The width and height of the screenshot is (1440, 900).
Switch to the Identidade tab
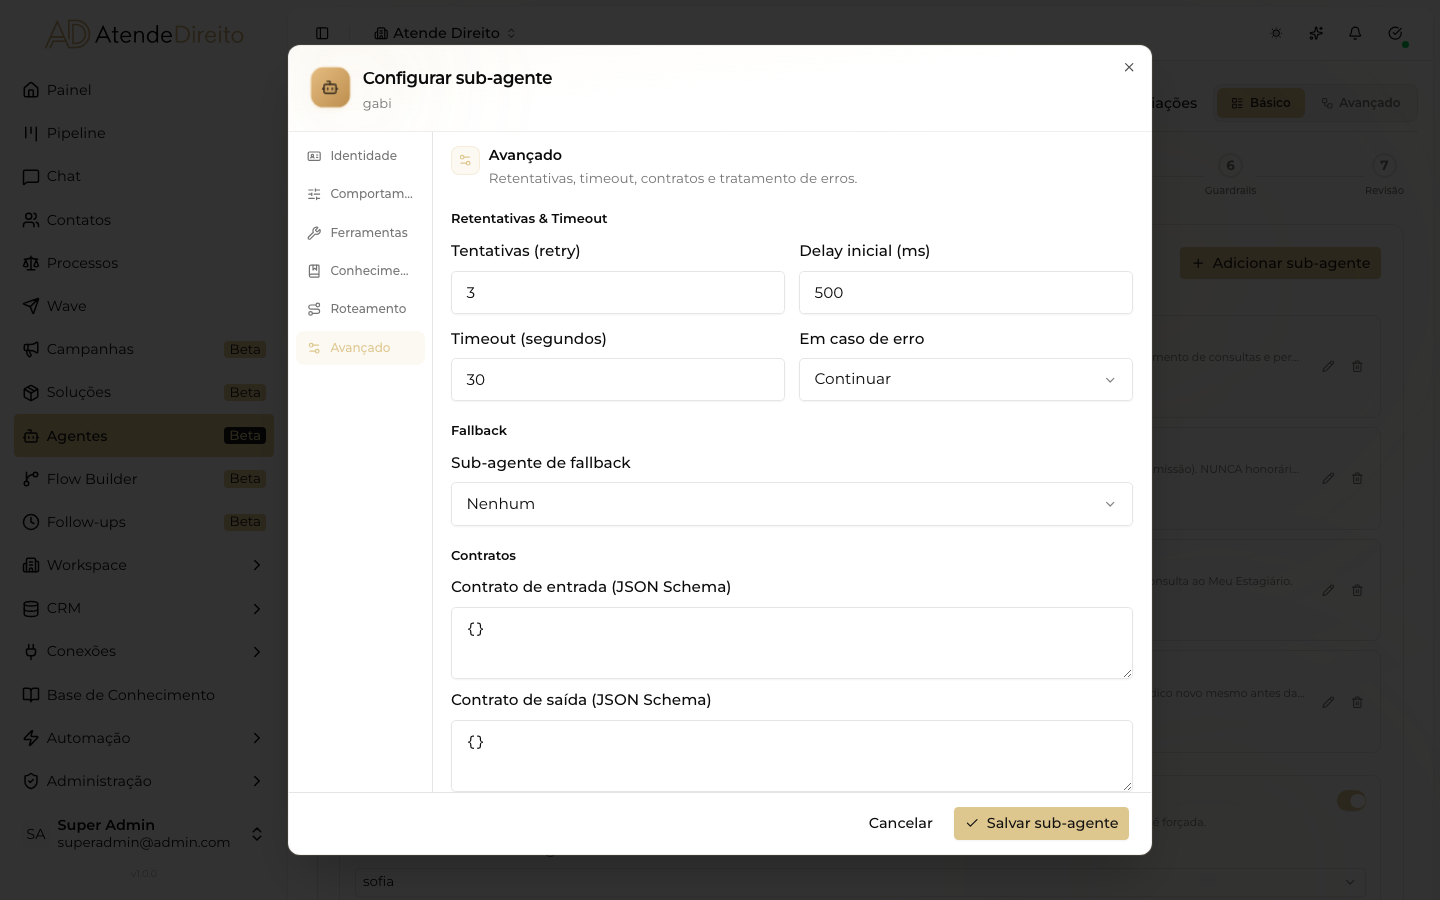coord(360,156)
